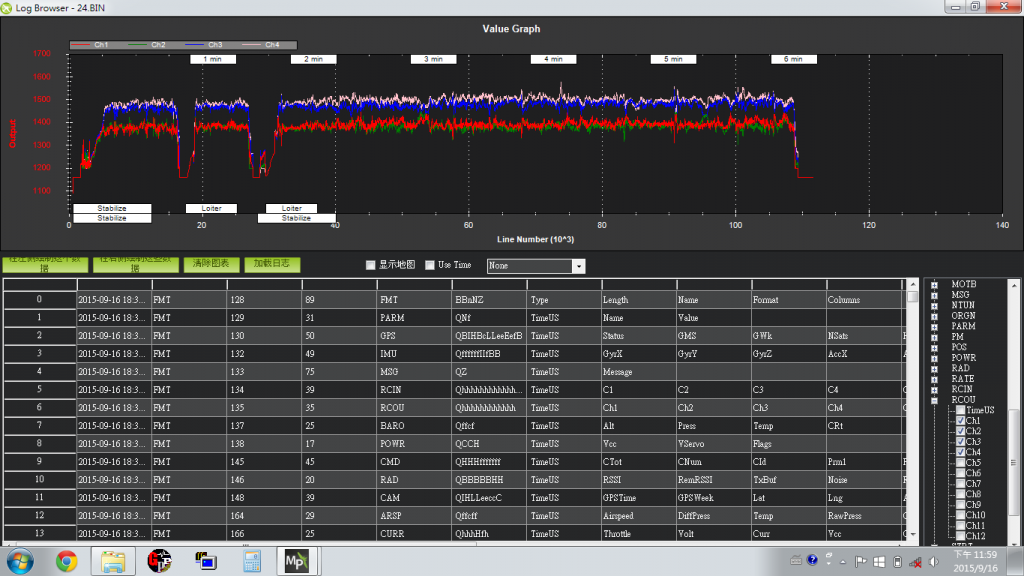Check RCOU Ch7 checkbox
Image resolution: width=1024 pixels, height=576 pixels.
[961, 483]
